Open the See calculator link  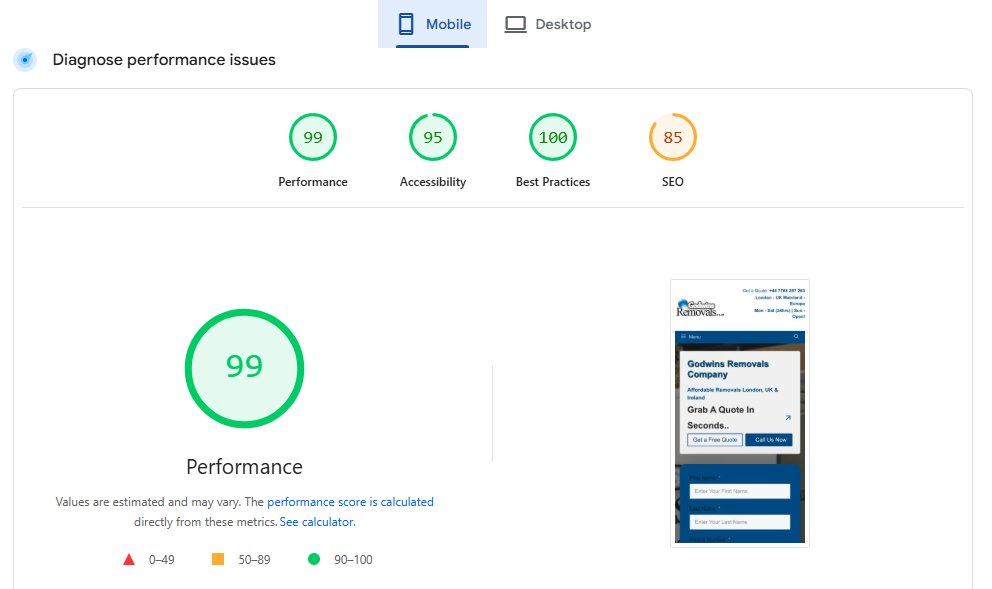pos(316,521)
